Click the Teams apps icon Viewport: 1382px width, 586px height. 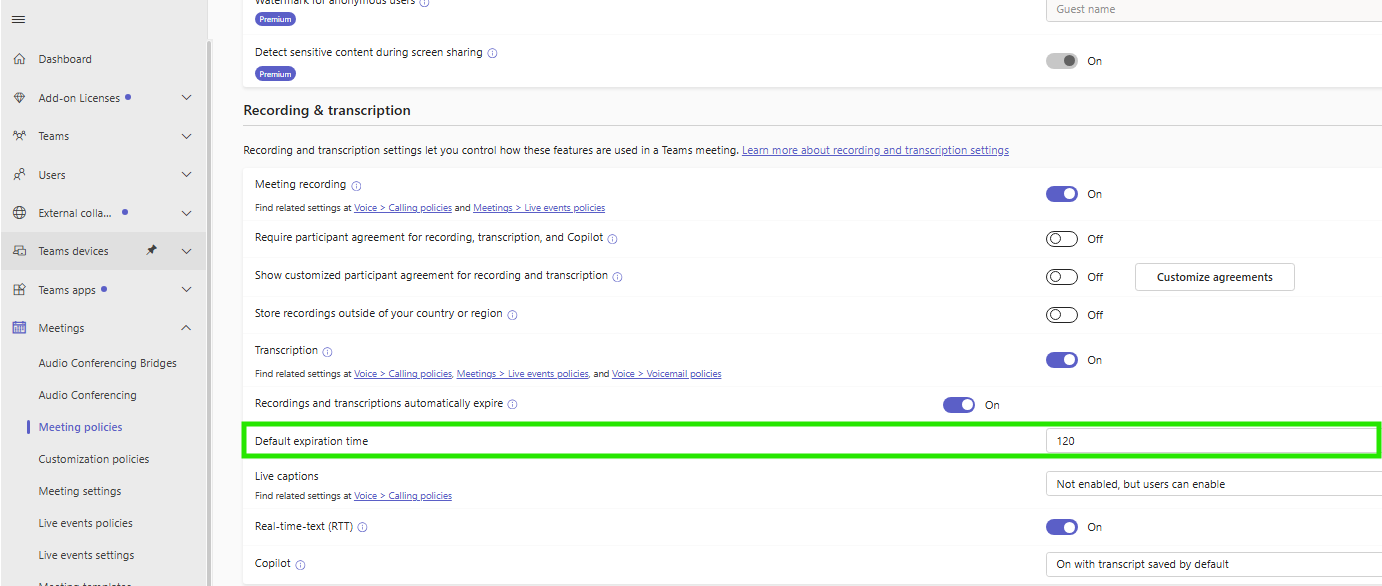(x=19, y=290)
